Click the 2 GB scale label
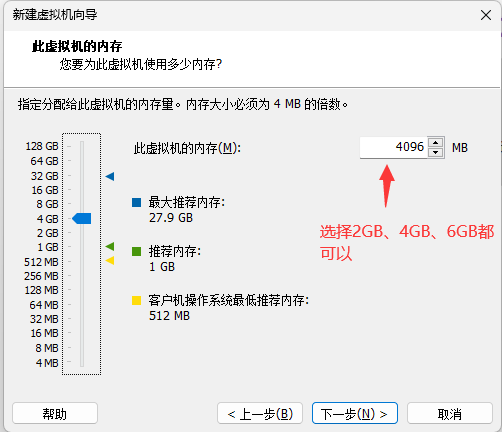Screen dimensions: 502x432 tap(48, 233)
